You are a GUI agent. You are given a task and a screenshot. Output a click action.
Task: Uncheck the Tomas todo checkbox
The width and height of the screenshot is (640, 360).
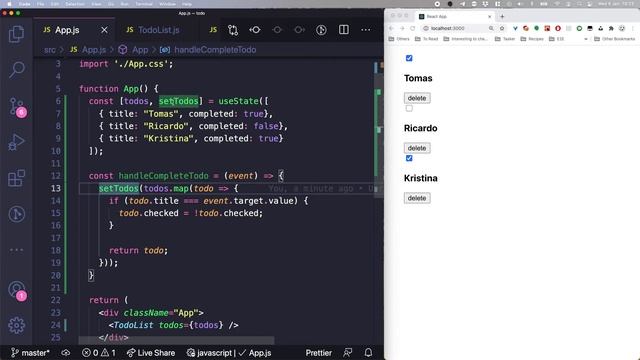tap(409, 58)
